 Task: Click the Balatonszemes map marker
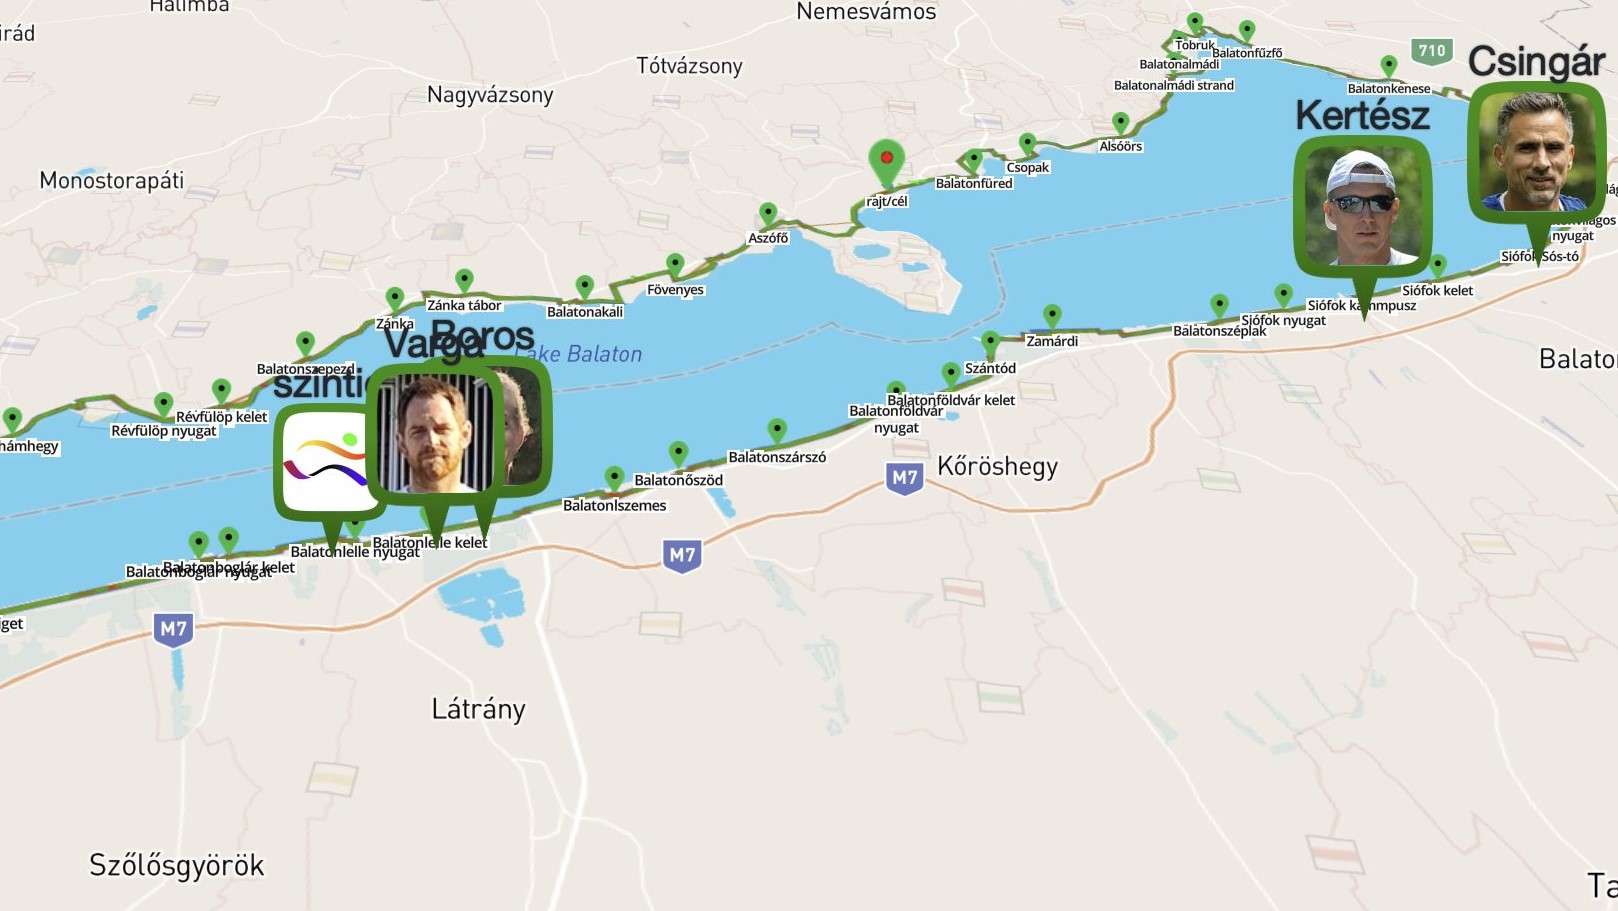click(614, 479)
